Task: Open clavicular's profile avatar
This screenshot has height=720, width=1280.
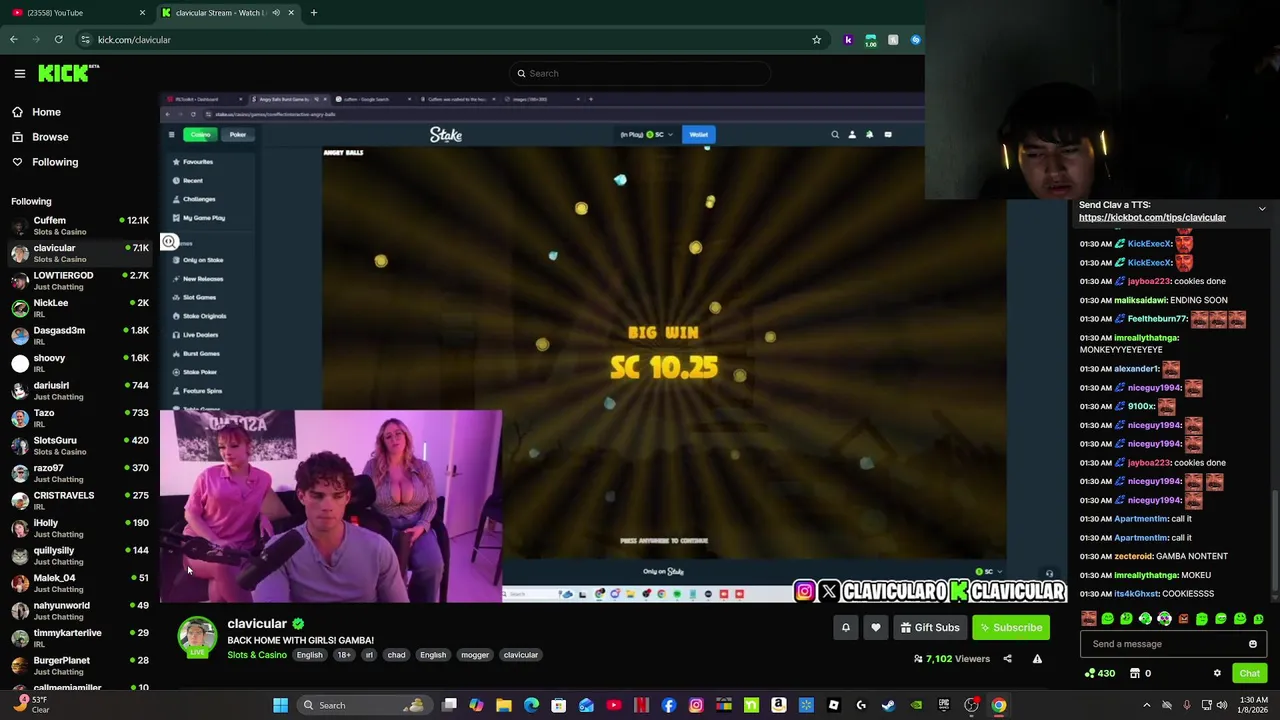Action: (x=197, y=637)
